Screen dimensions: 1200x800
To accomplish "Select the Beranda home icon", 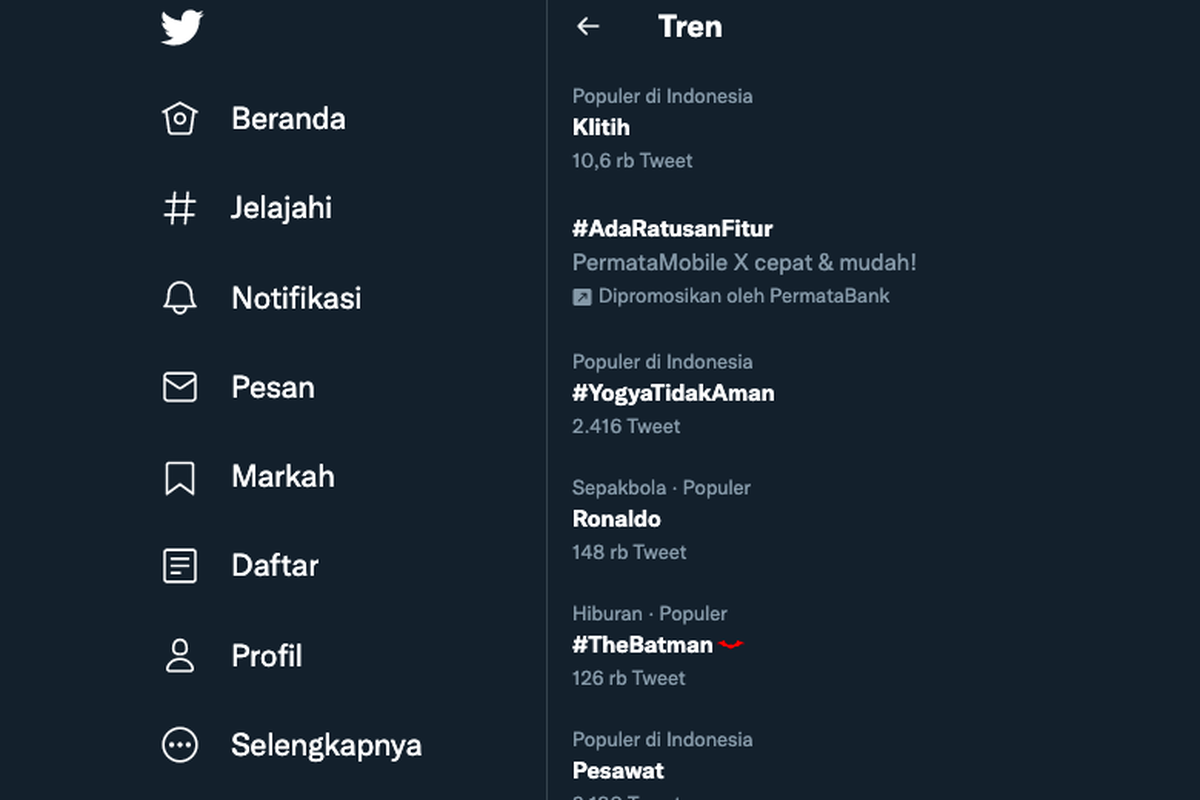I will 180,118.
